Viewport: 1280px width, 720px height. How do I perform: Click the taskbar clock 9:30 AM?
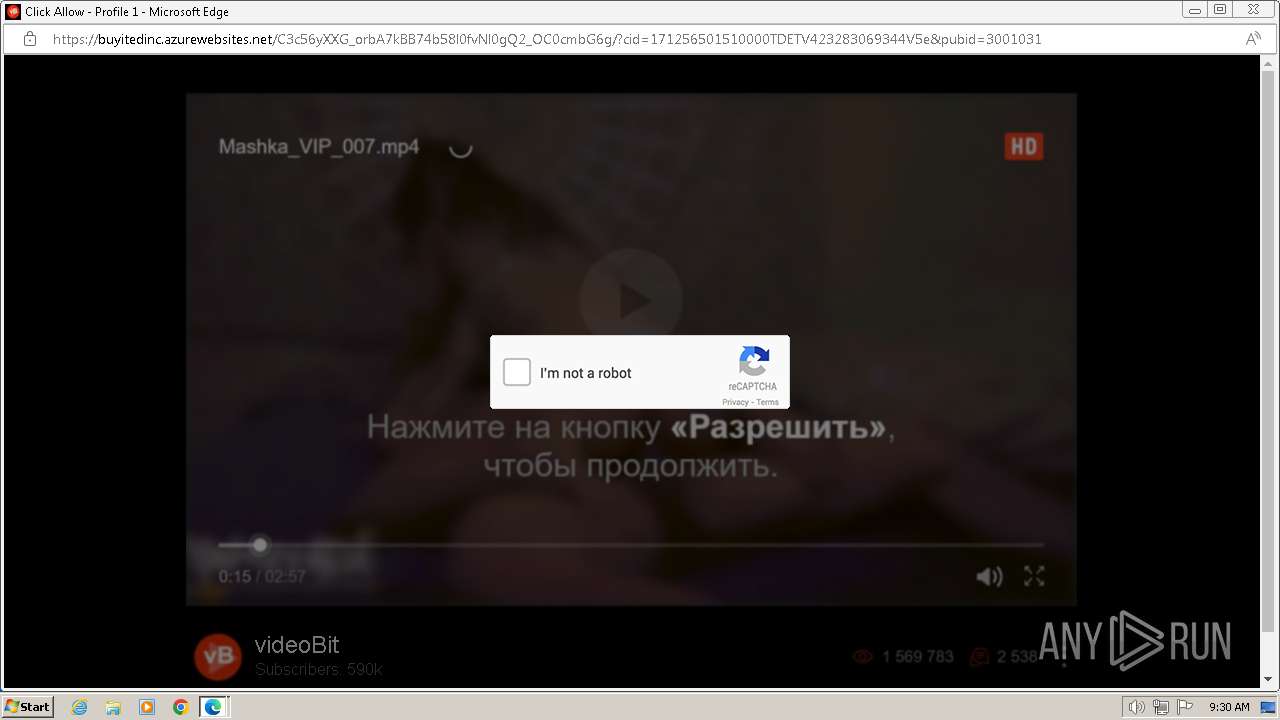pos(1229,707)
